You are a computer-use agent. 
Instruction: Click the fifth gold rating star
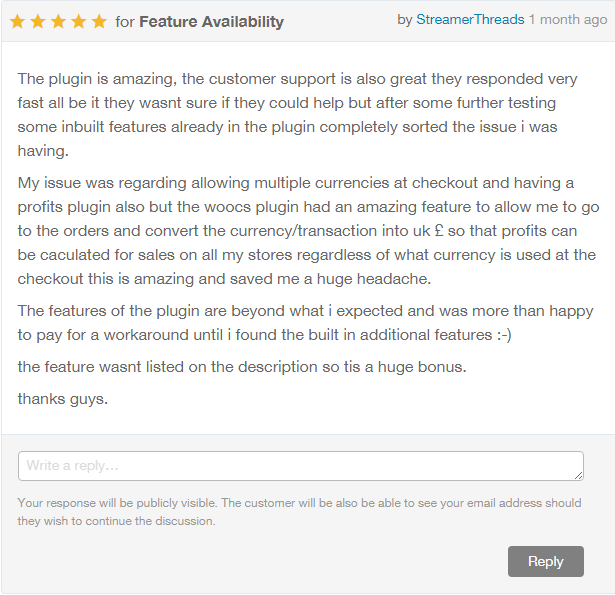coord(99,22)
